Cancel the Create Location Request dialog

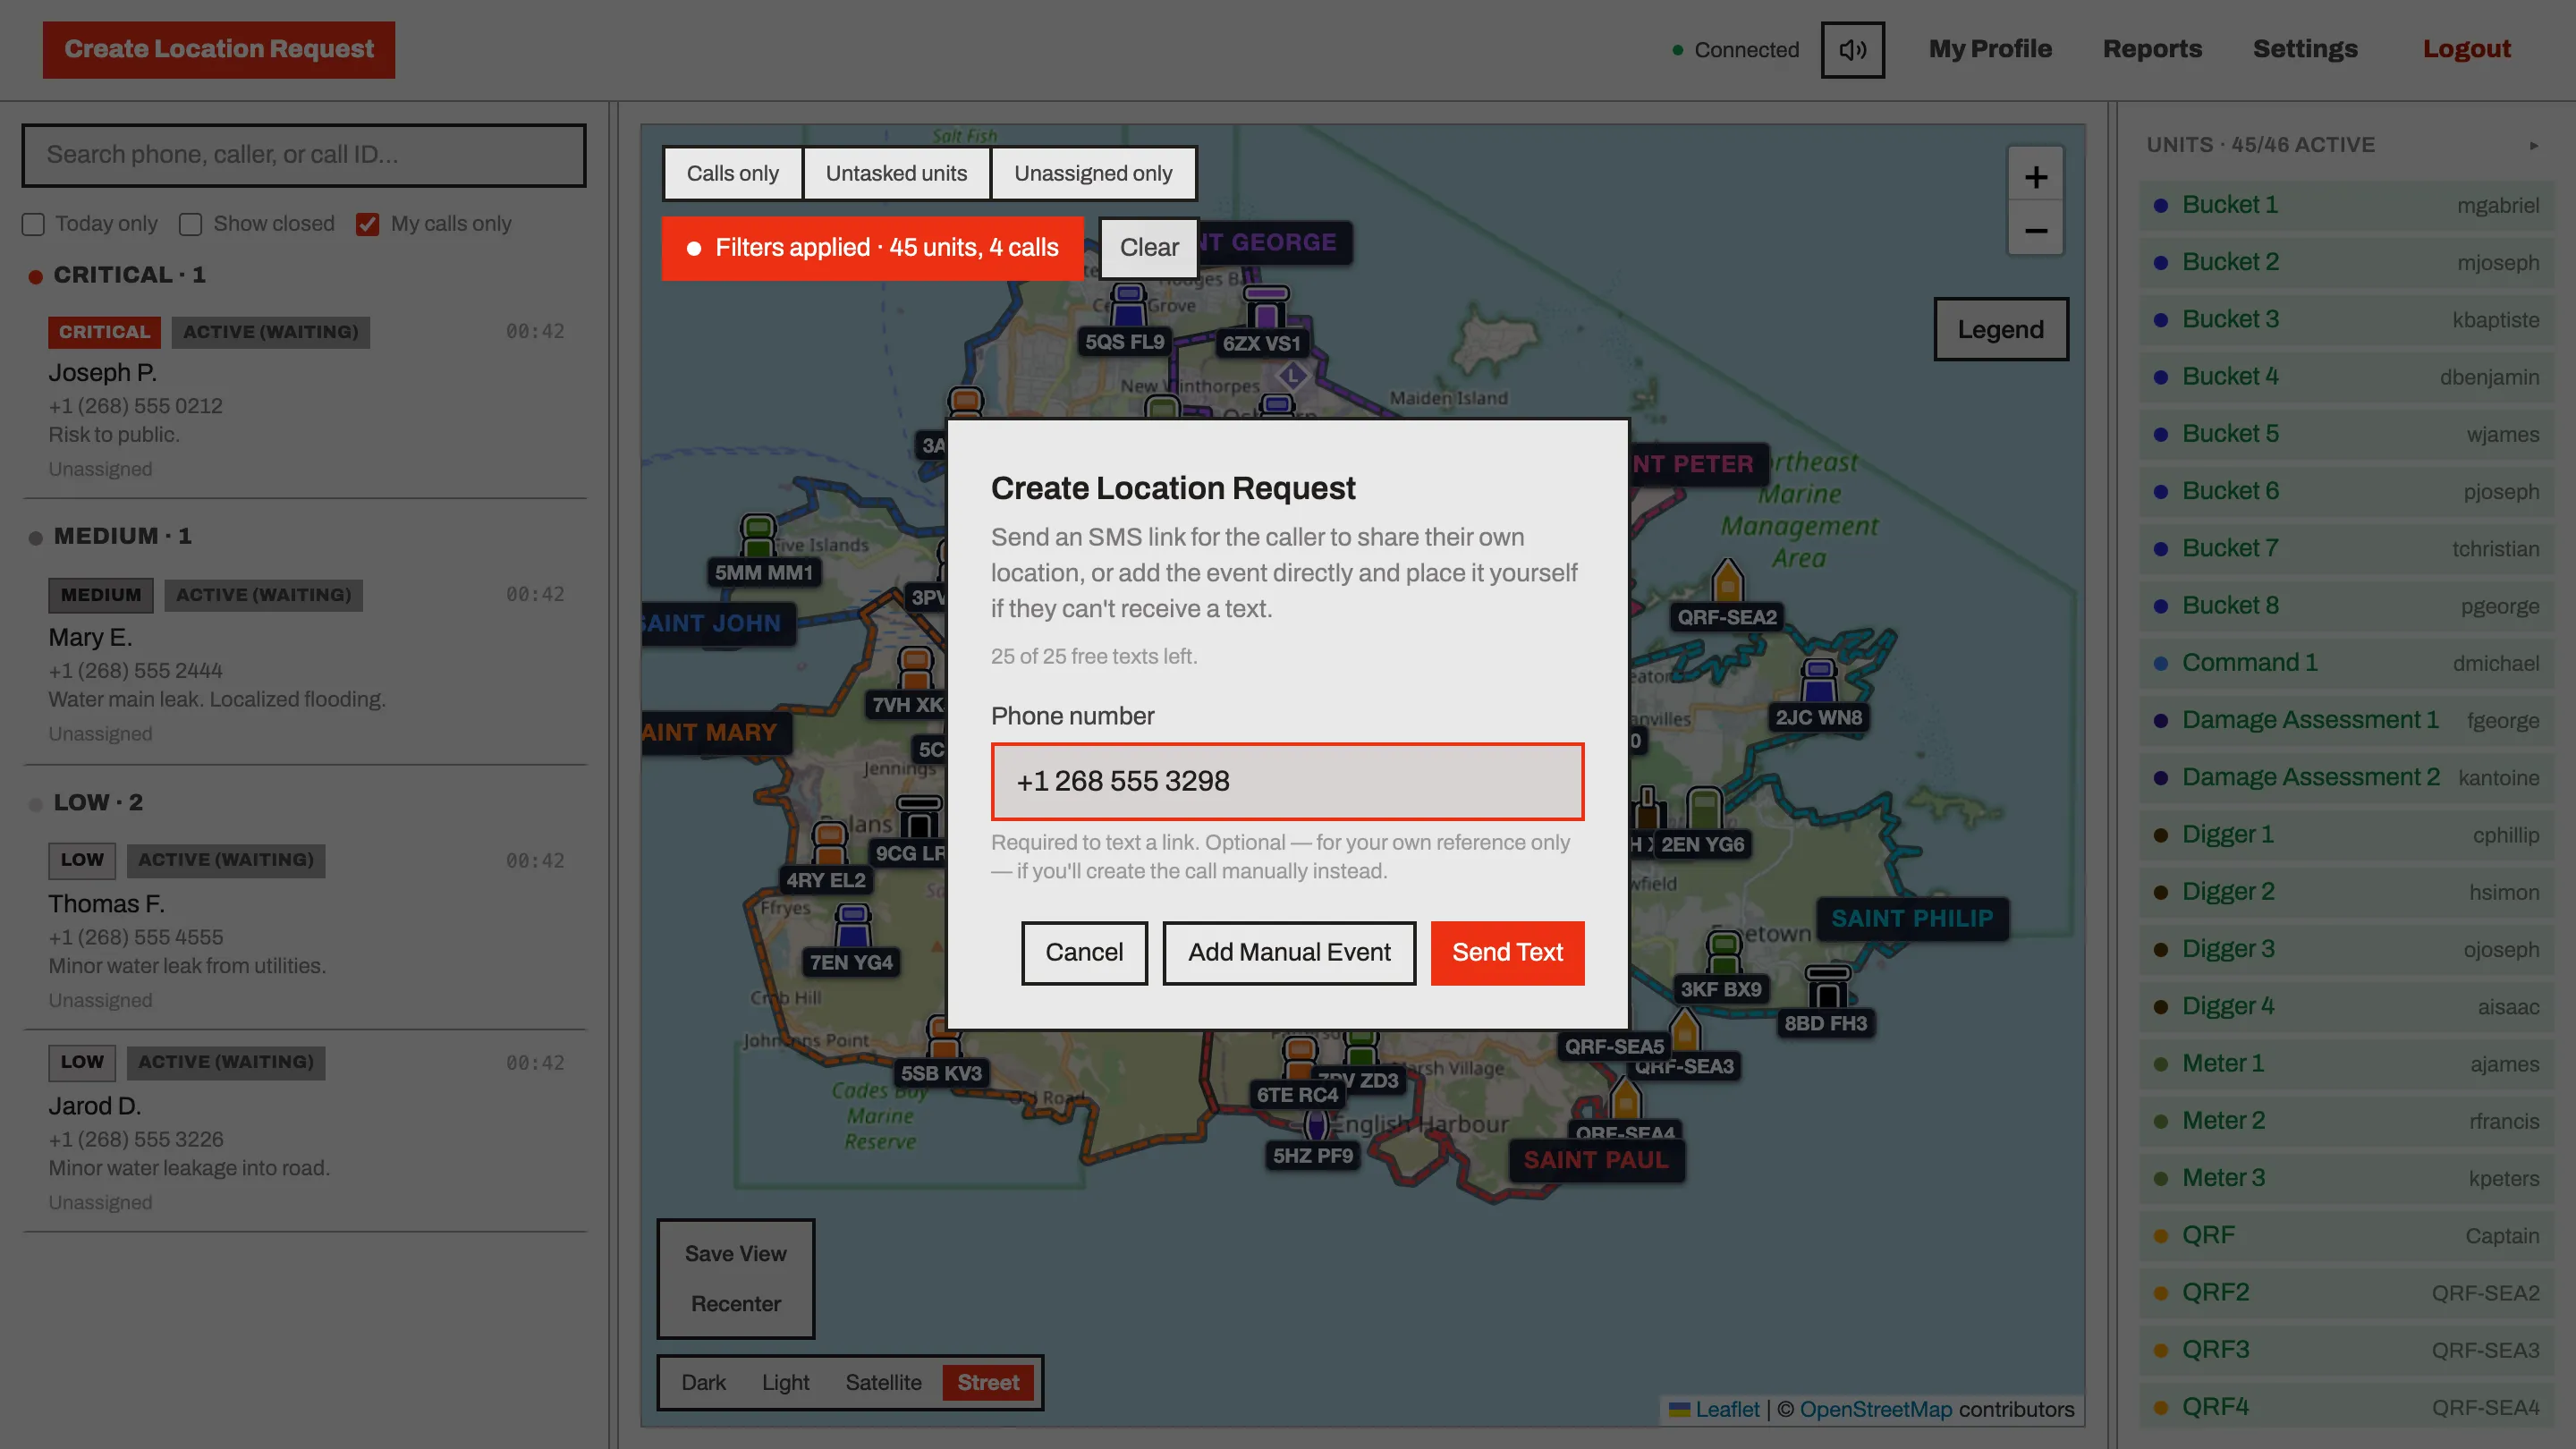click(1084, 952)
